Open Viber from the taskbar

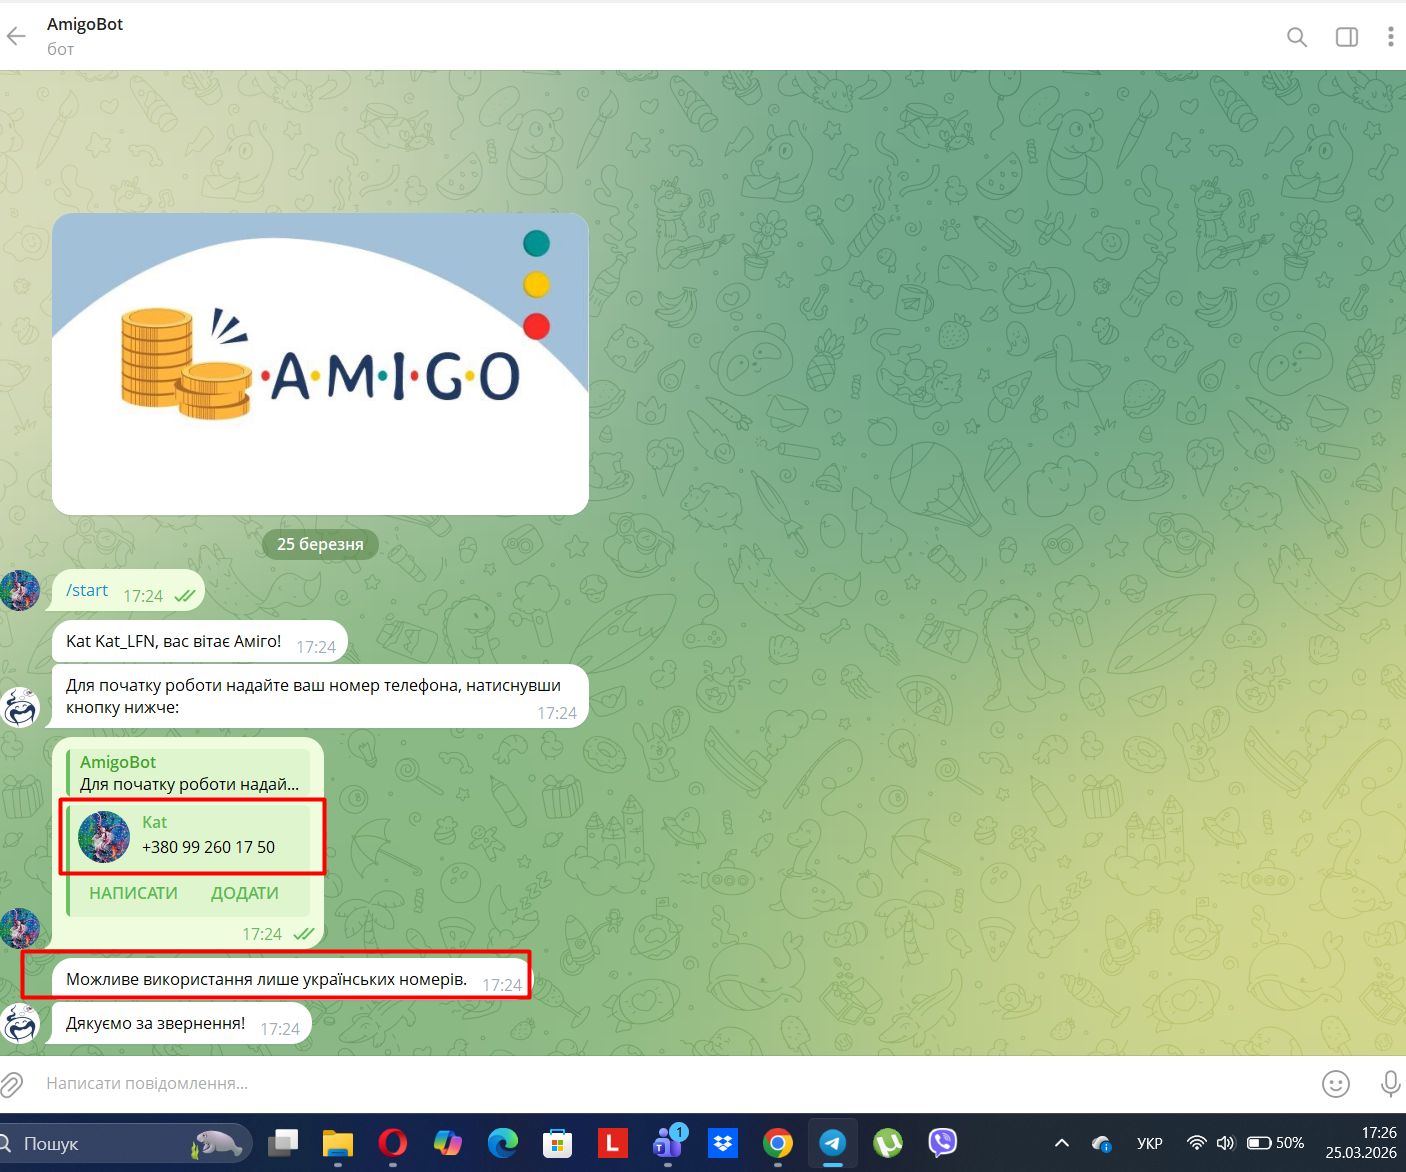pyautogui.click(x=943, y=1143)
